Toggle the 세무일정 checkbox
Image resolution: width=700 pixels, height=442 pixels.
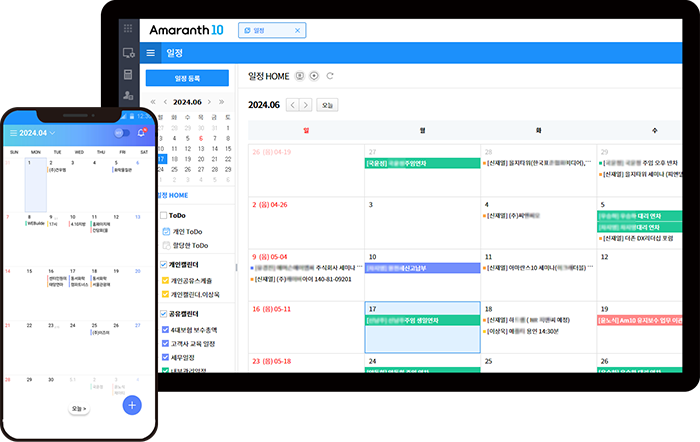pyautogui.click(x=165, y=357)
